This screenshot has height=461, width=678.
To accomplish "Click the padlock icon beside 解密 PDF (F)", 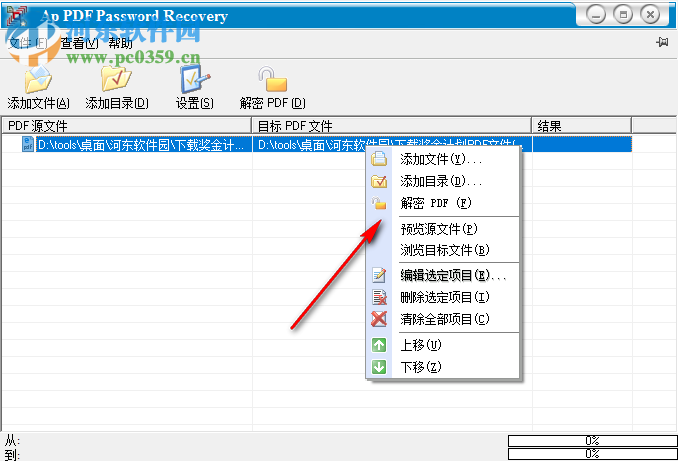I will tap(379, 203).
